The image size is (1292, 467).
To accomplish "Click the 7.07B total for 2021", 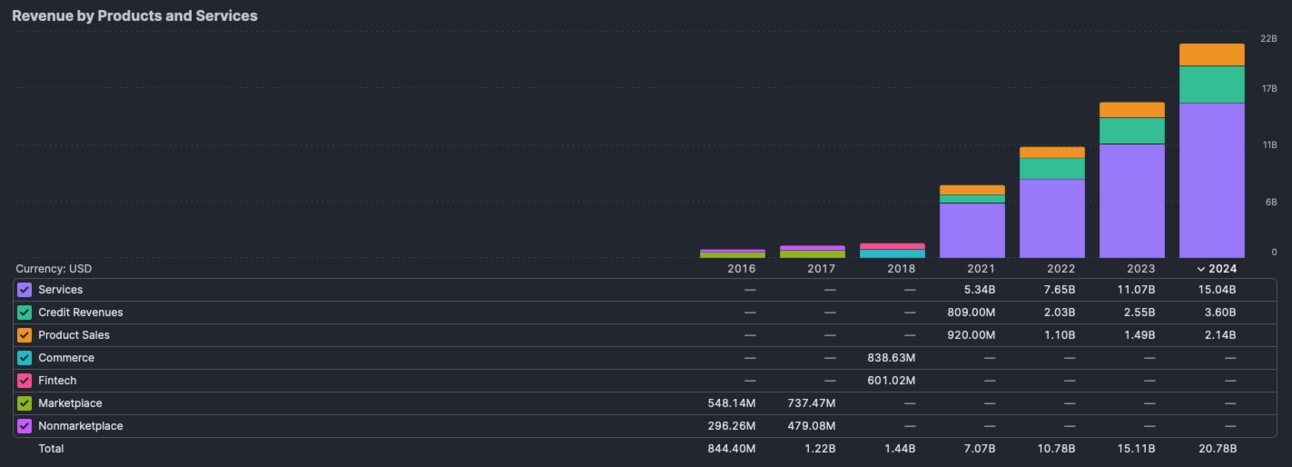I will (x=980, y=449).
